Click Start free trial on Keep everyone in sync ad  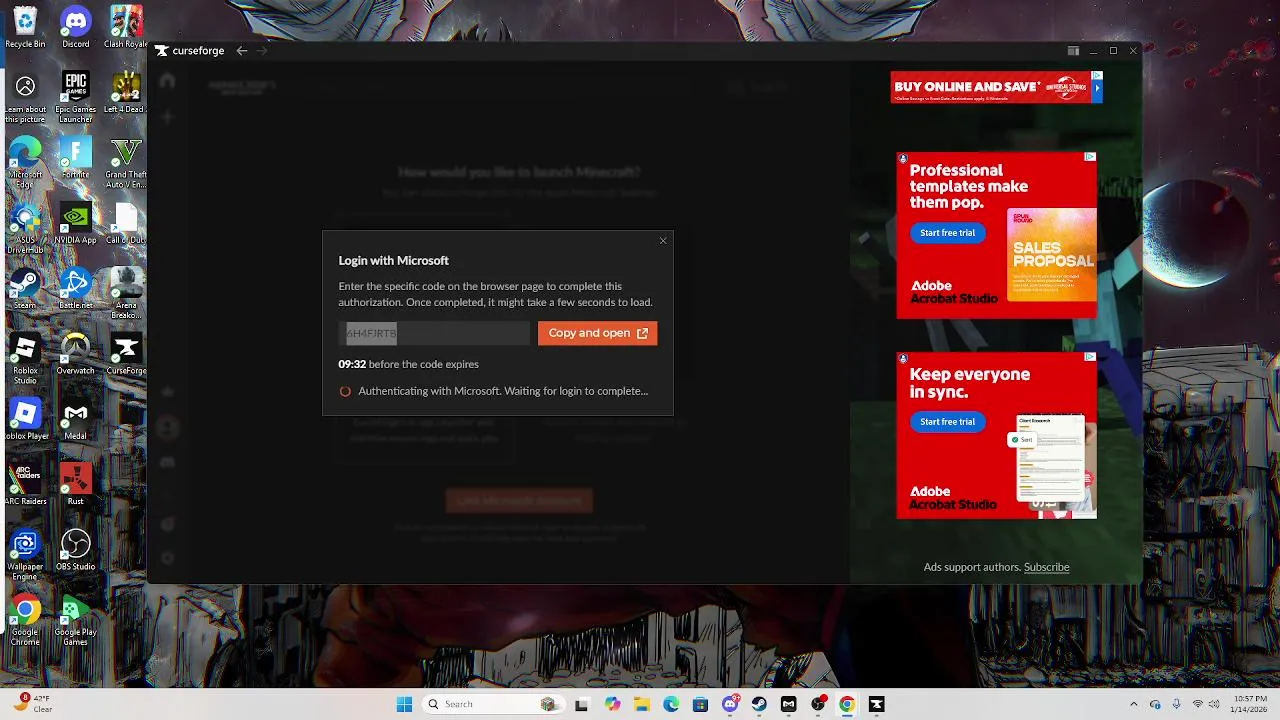coord(947,422)
